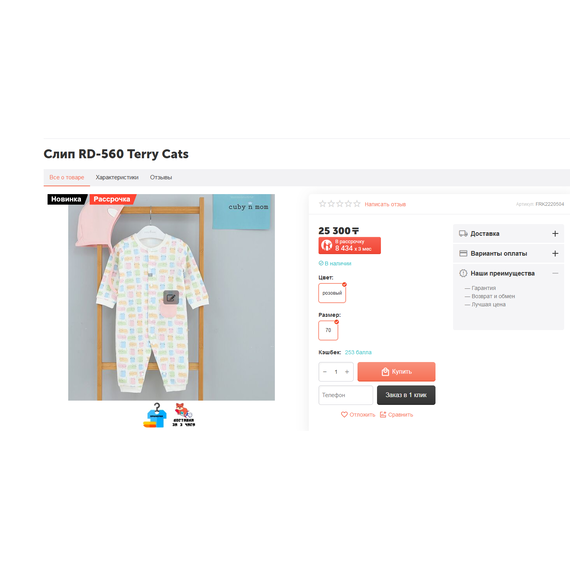Select the розовый color option
This screenshot has width=570, height=570.
(332, 293)
